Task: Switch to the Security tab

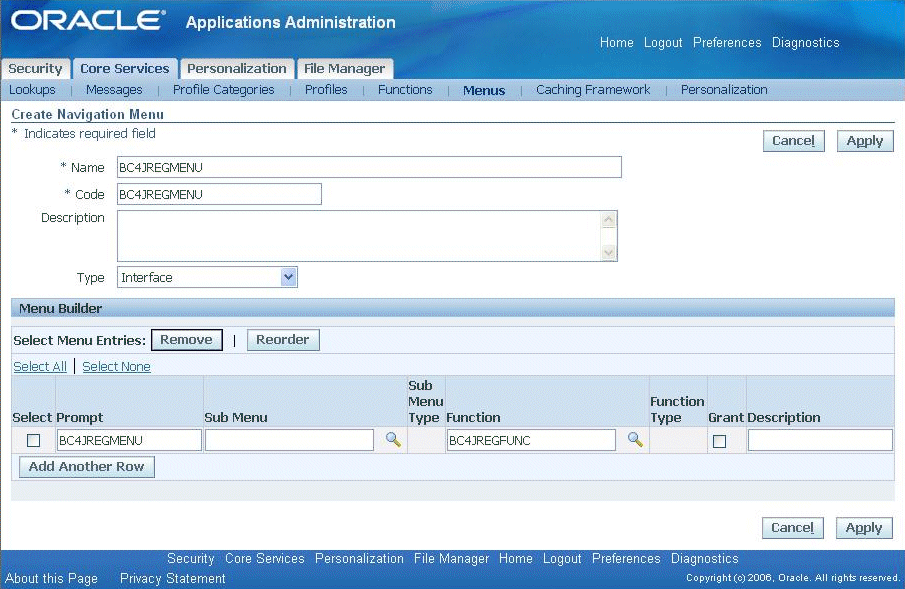Action: (35, 68)
